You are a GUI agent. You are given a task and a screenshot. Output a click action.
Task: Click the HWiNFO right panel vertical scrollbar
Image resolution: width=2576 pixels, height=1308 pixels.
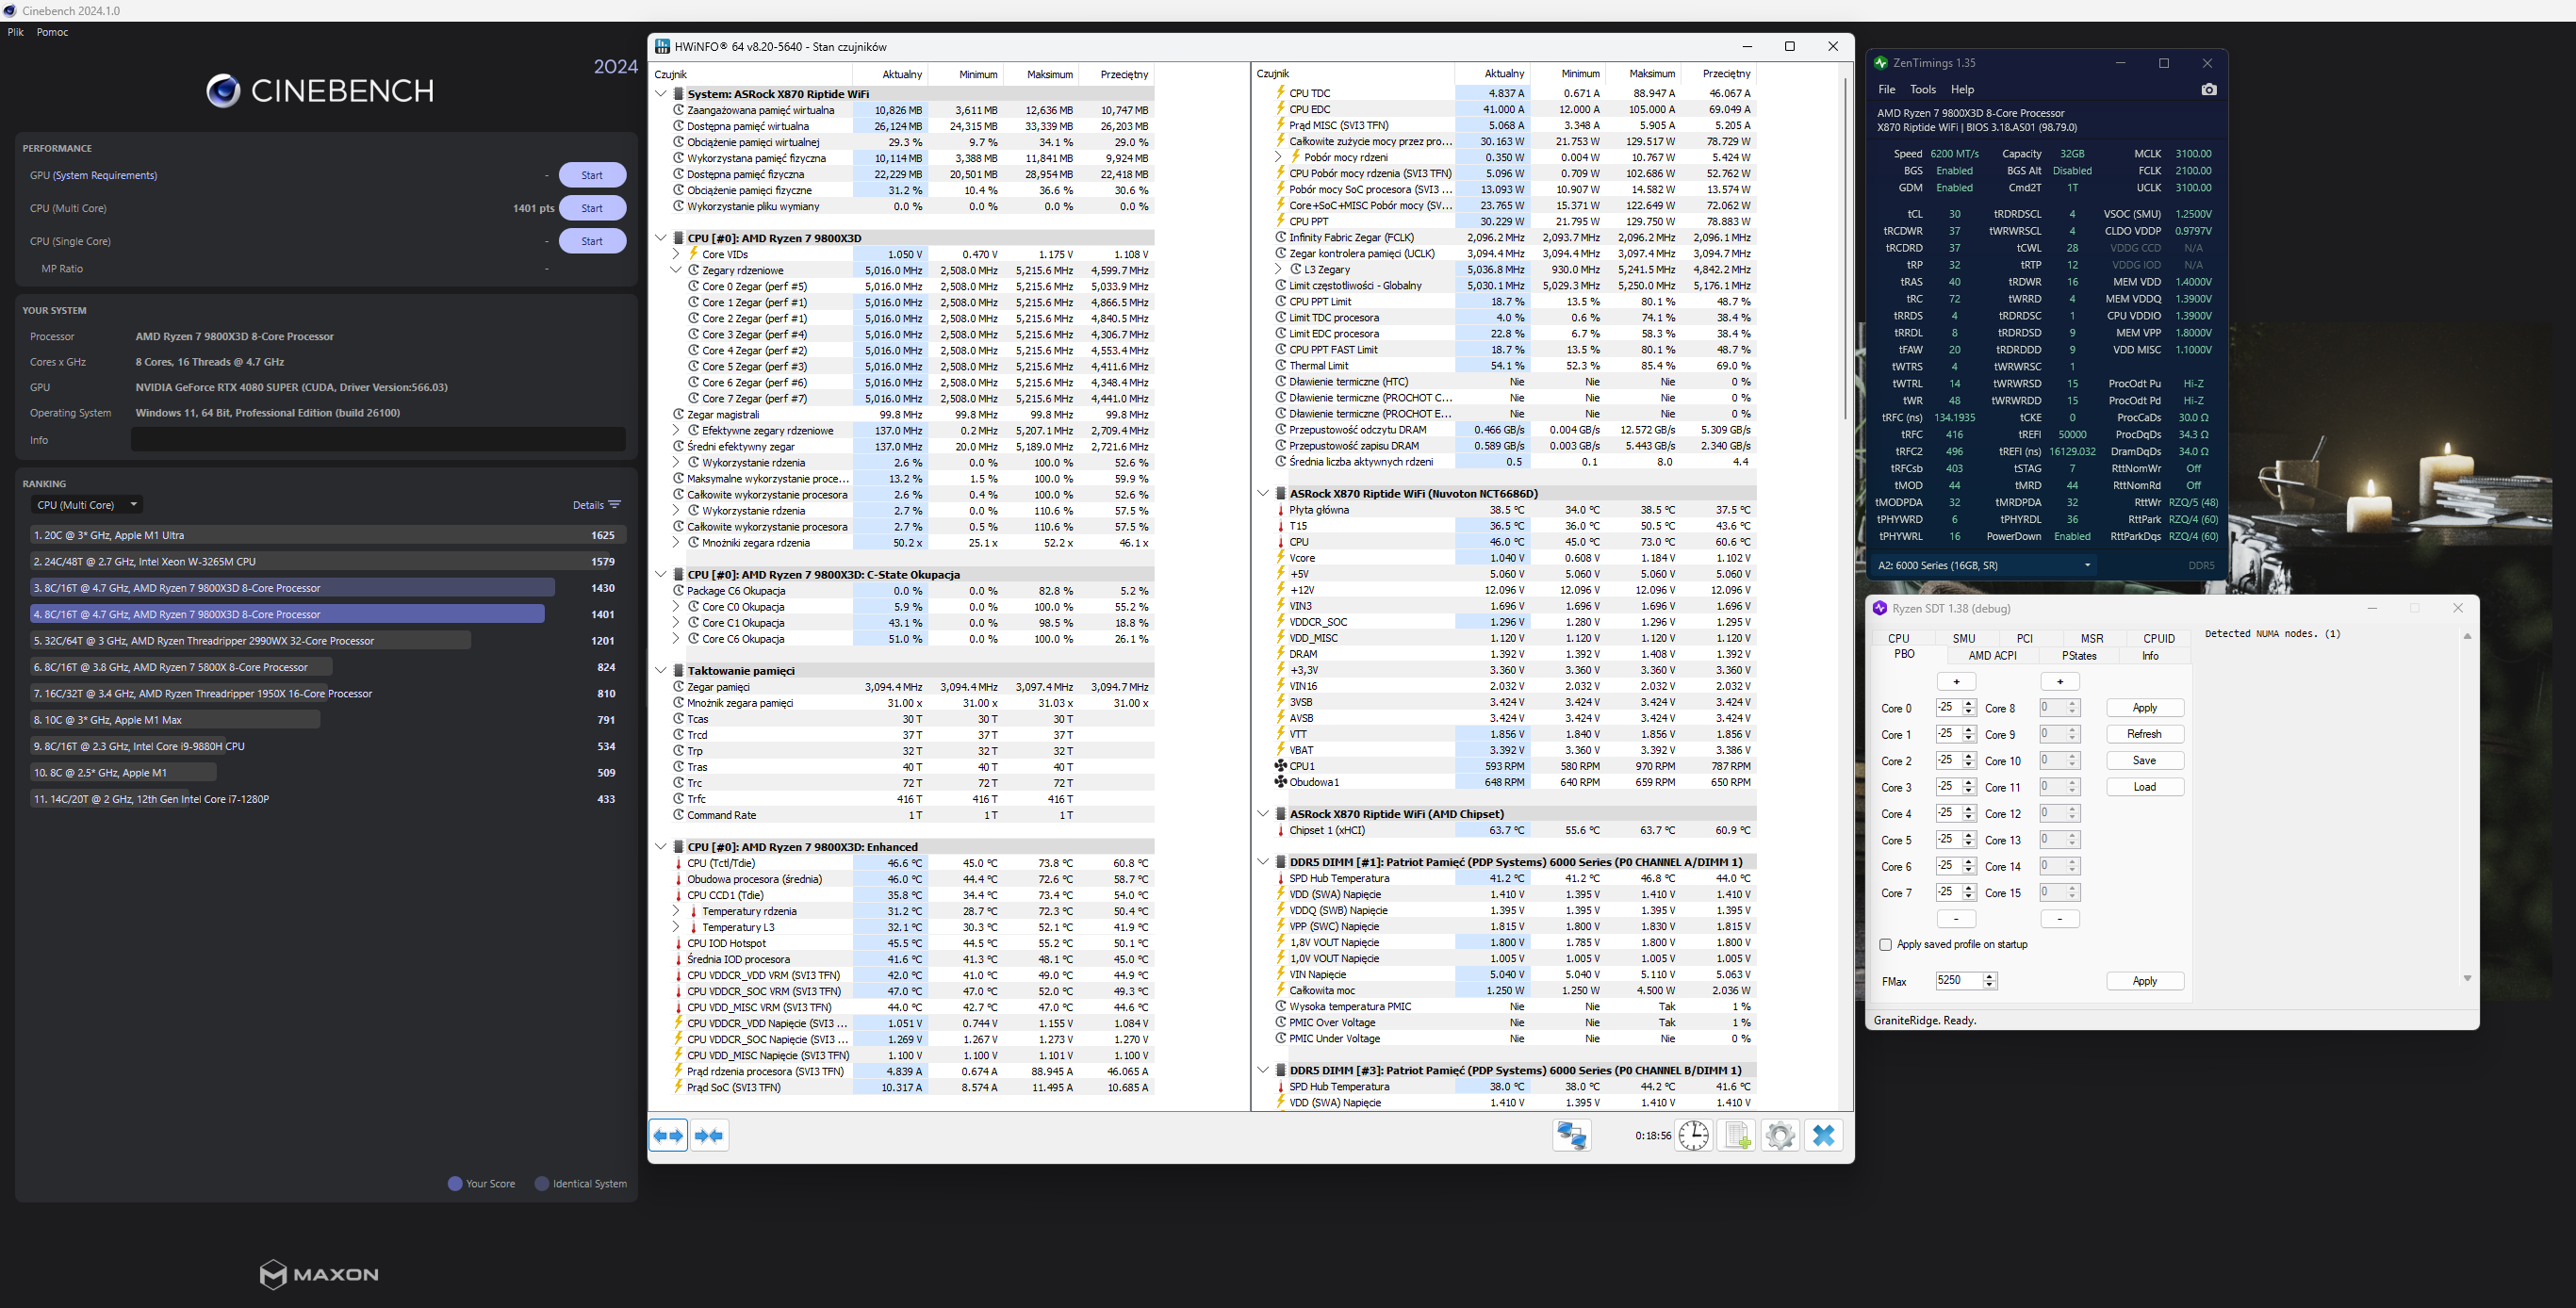click(1845, 250)
